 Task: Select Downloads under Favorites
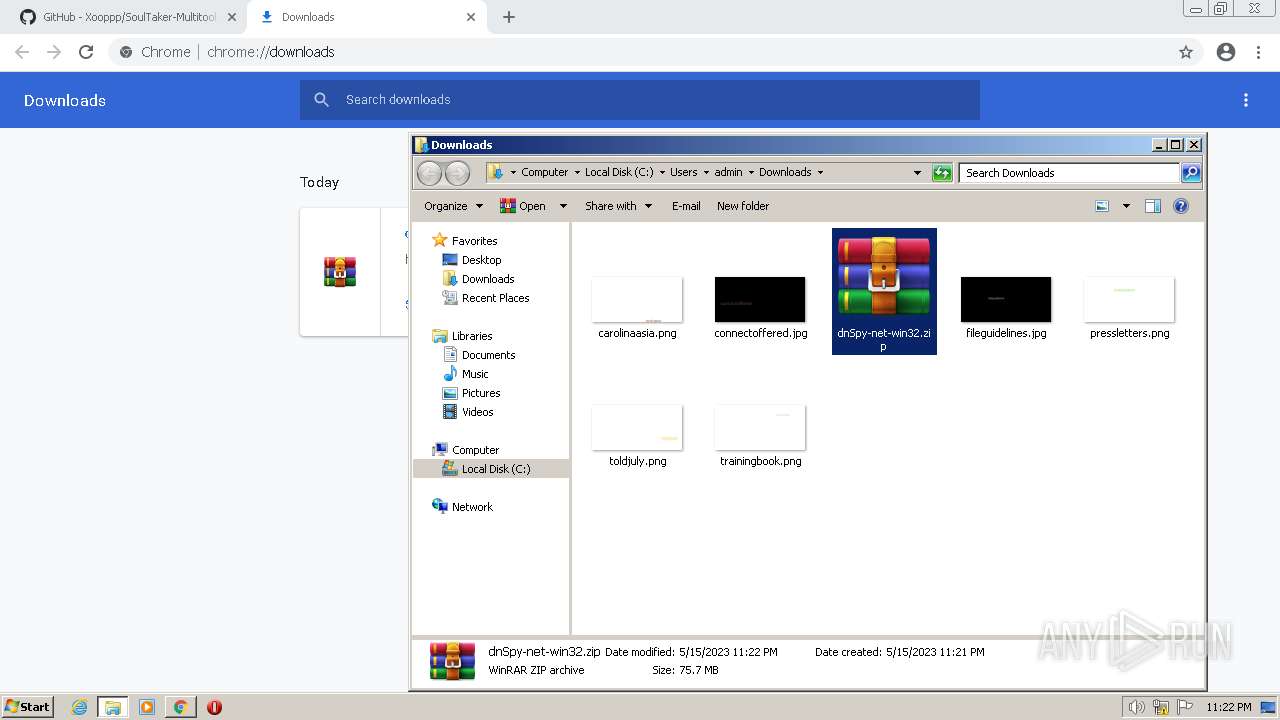pos(488,279)
